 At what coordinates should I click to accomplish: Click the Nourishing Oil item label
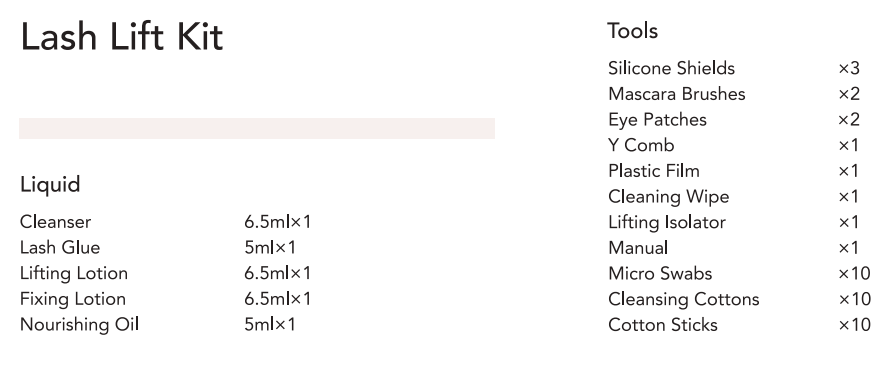pyautogui.click(x=79, y=325)
